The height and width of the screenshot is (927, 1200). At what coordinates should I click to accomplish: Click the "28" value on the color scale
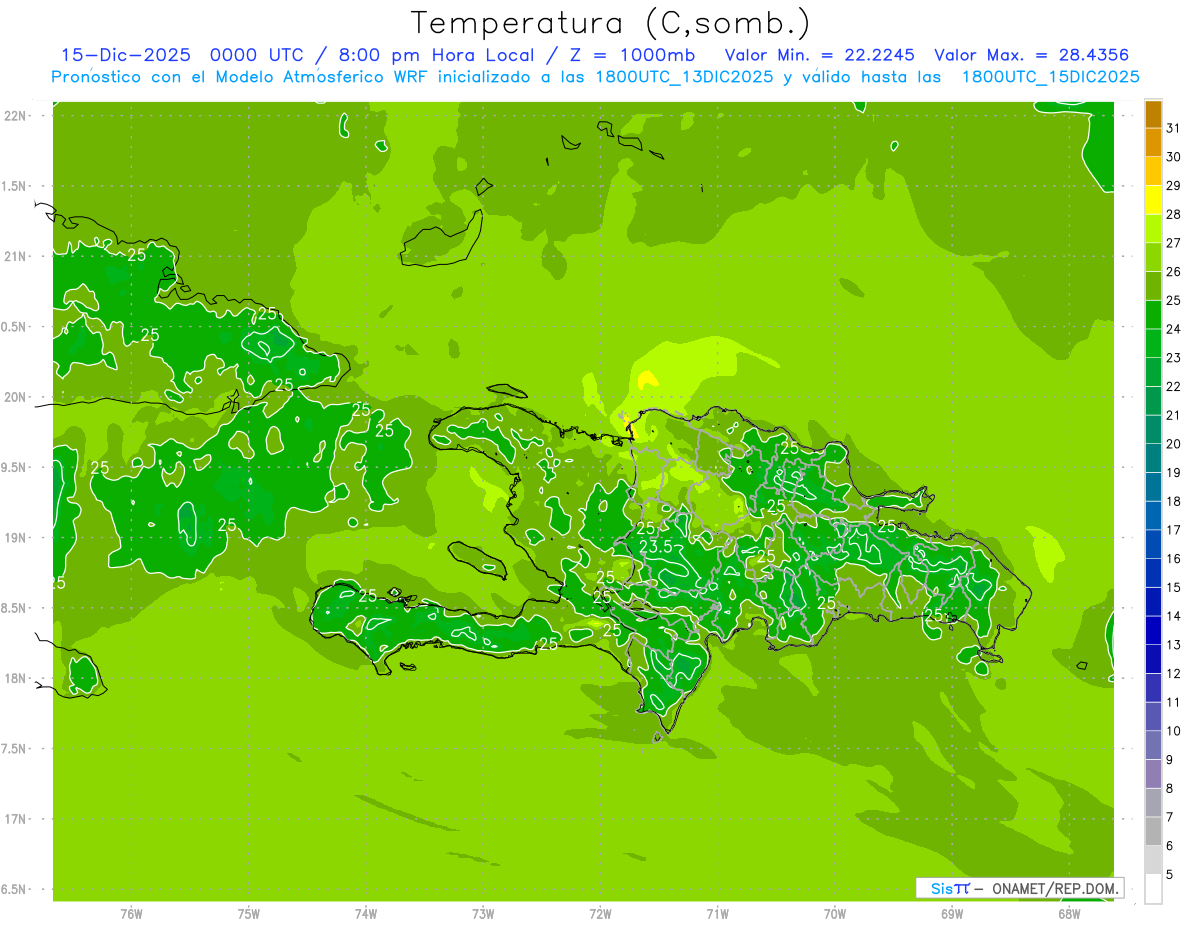click(1173, 214)
